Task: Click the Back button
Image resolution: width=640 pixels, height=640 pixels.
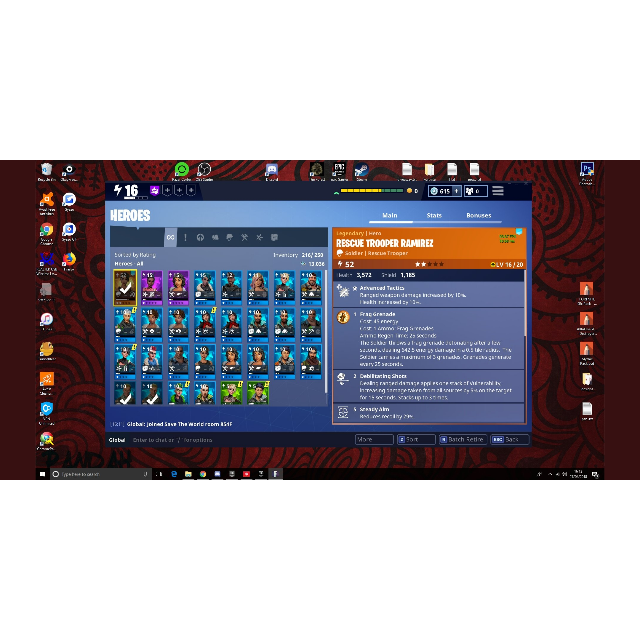Action: pos(510,440)
